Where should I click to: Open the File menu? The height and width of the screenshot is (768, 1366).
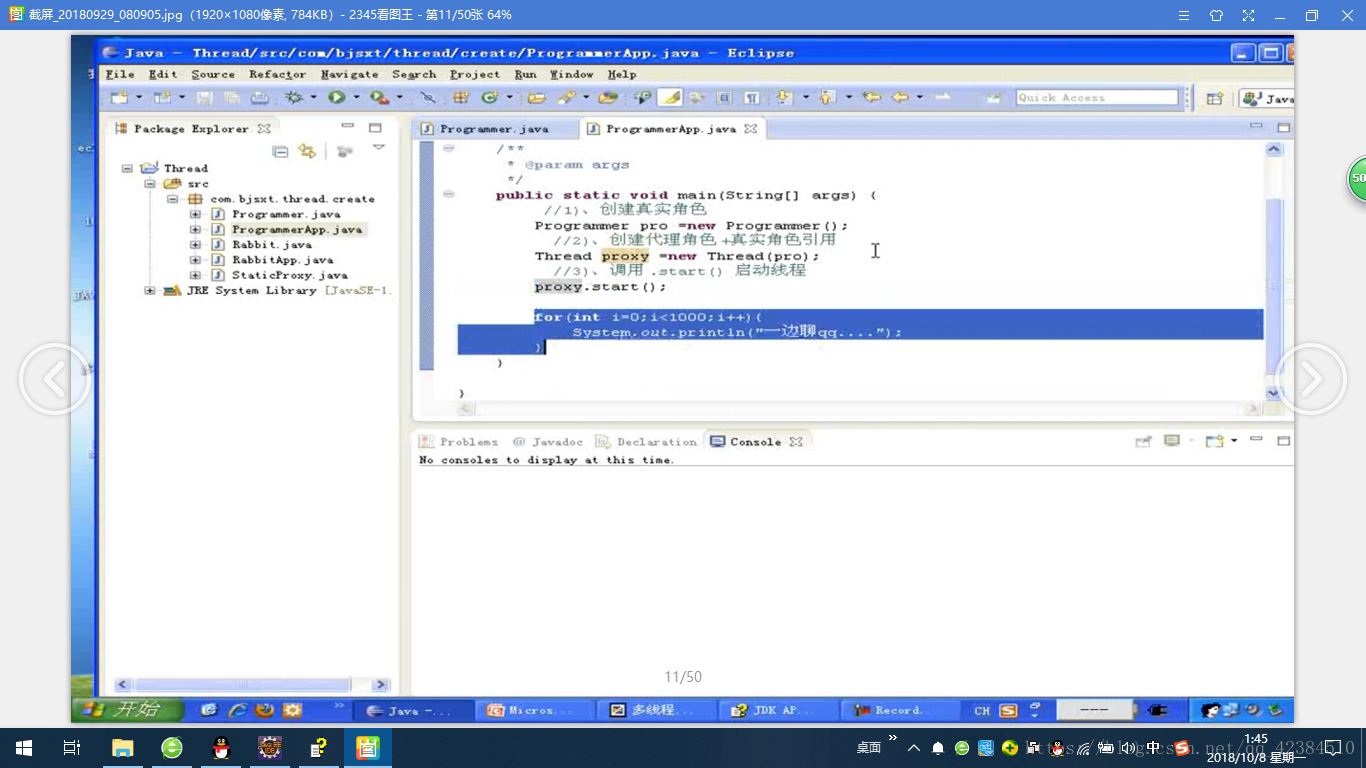120,74
